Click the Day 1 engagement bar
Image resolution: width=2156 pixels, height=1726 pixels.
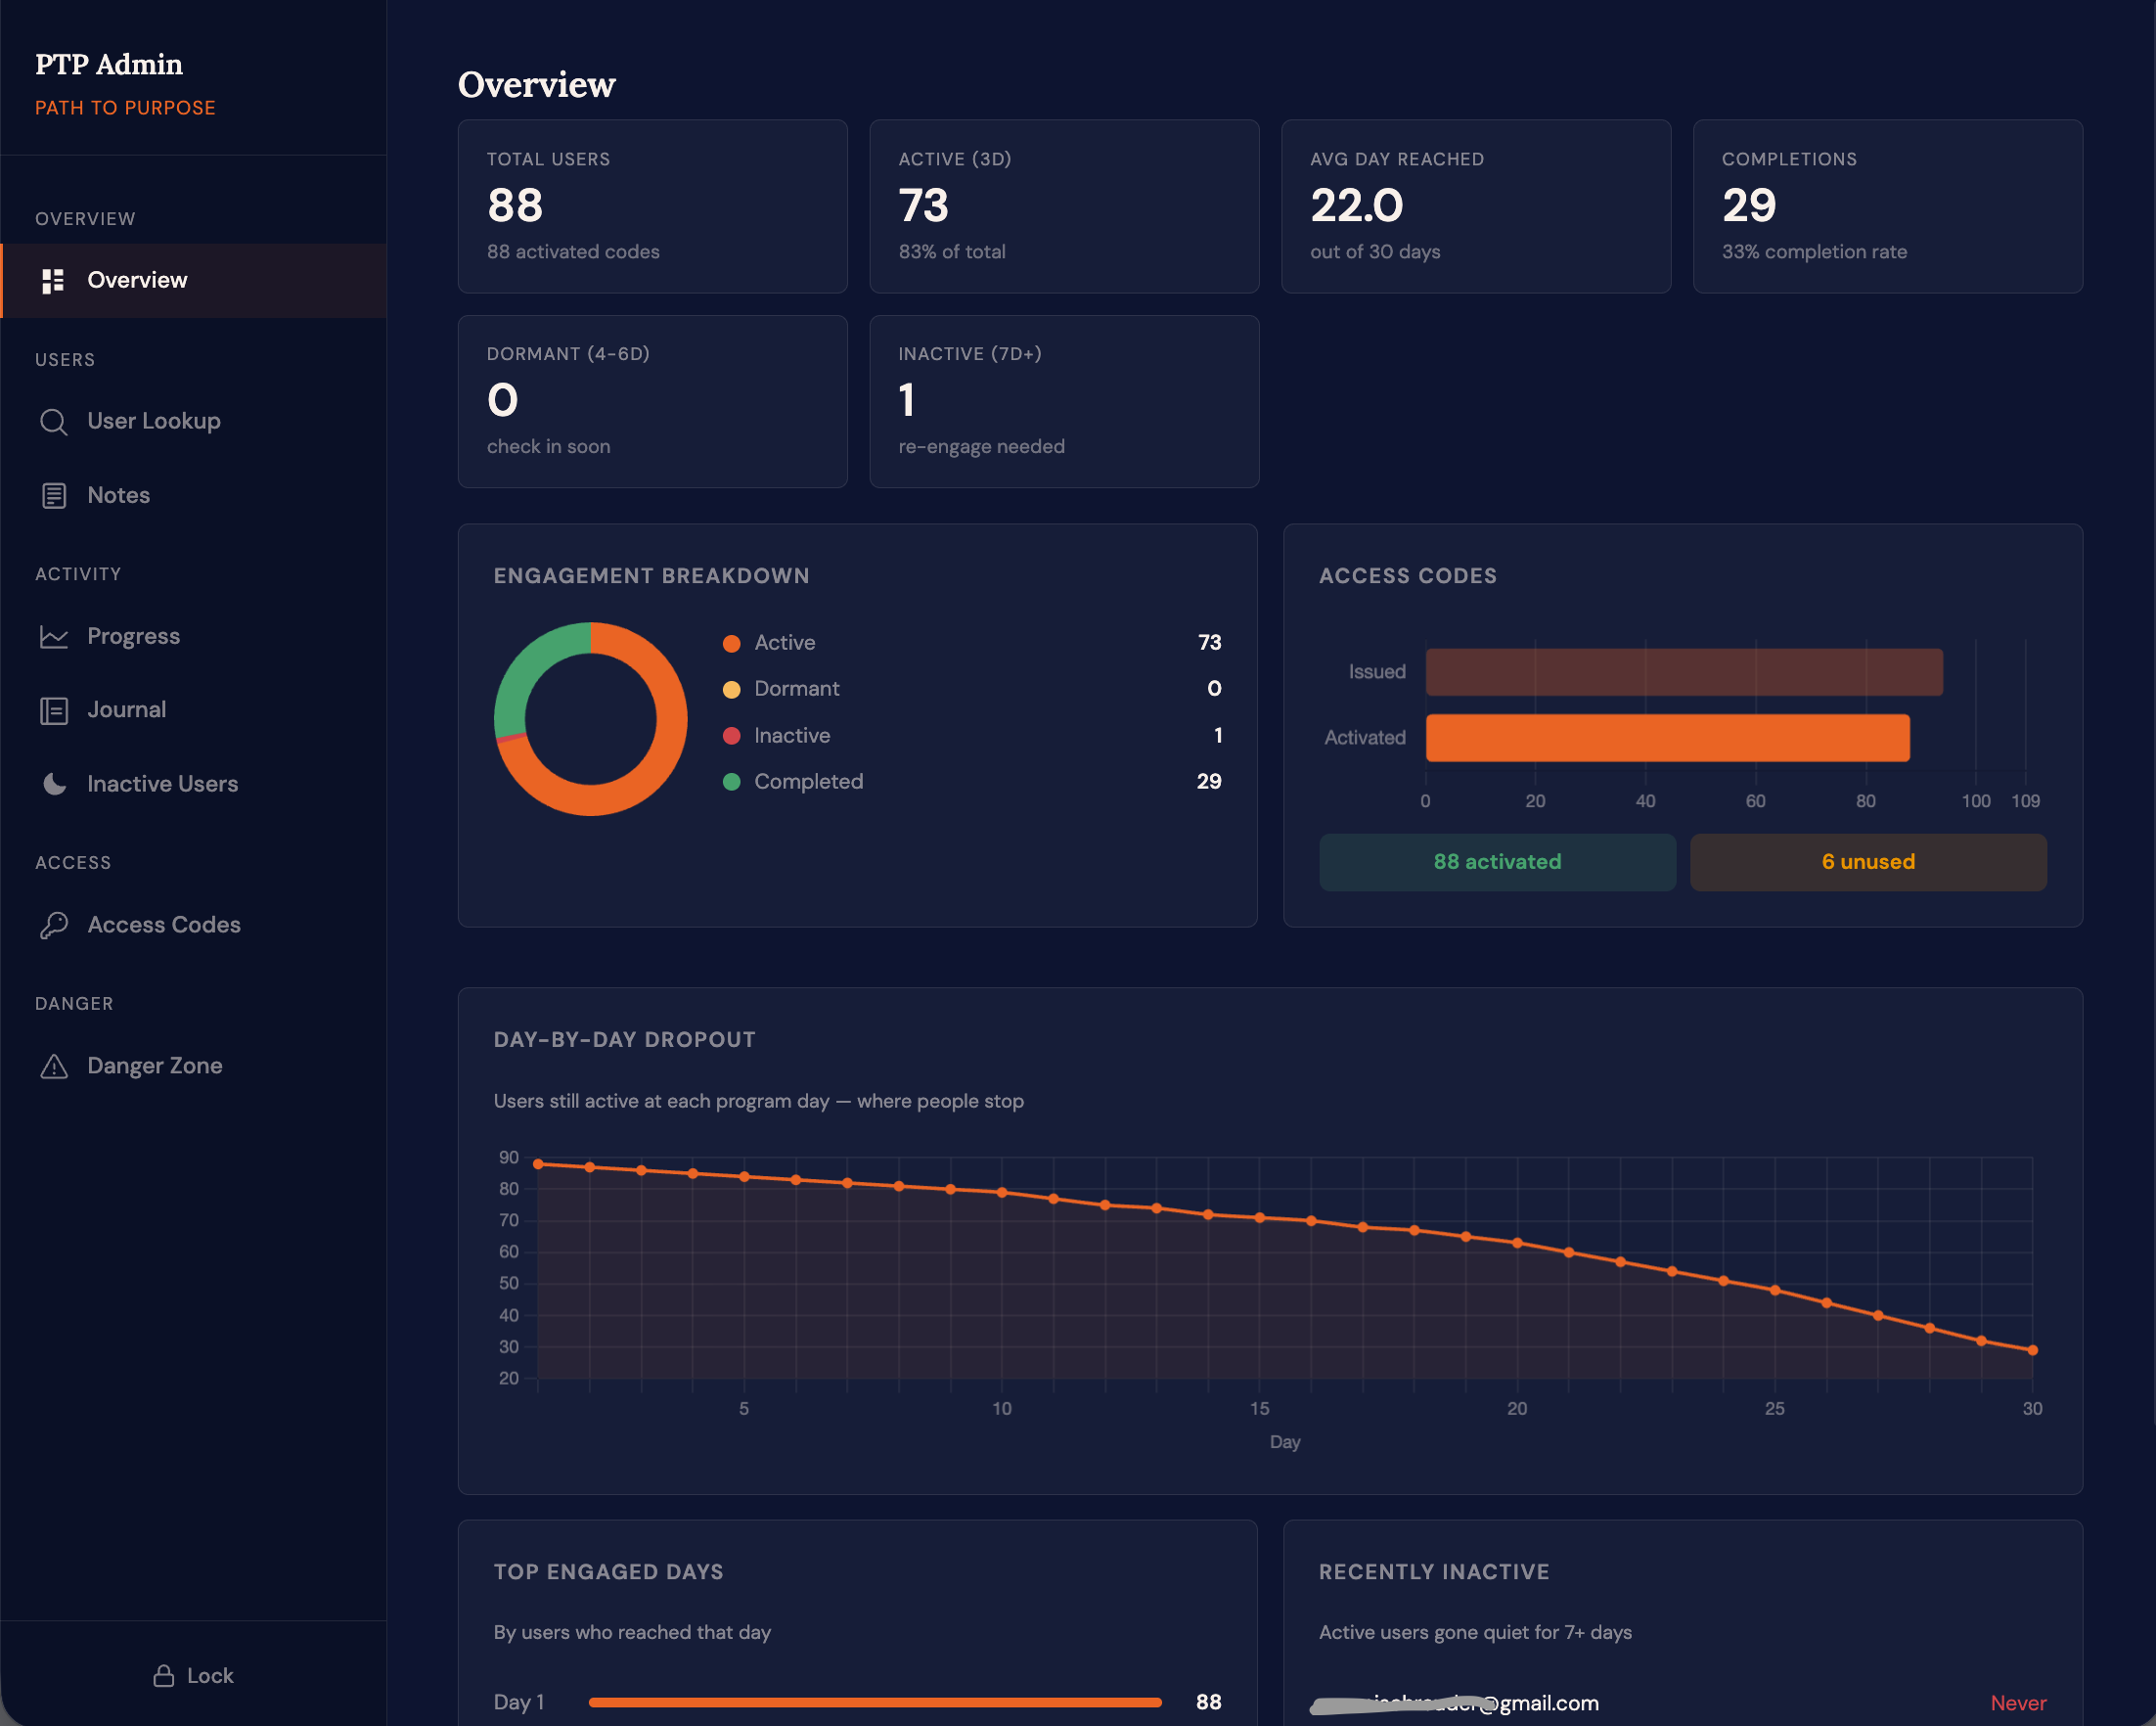pyautogui.click(x=875, y=1702)
